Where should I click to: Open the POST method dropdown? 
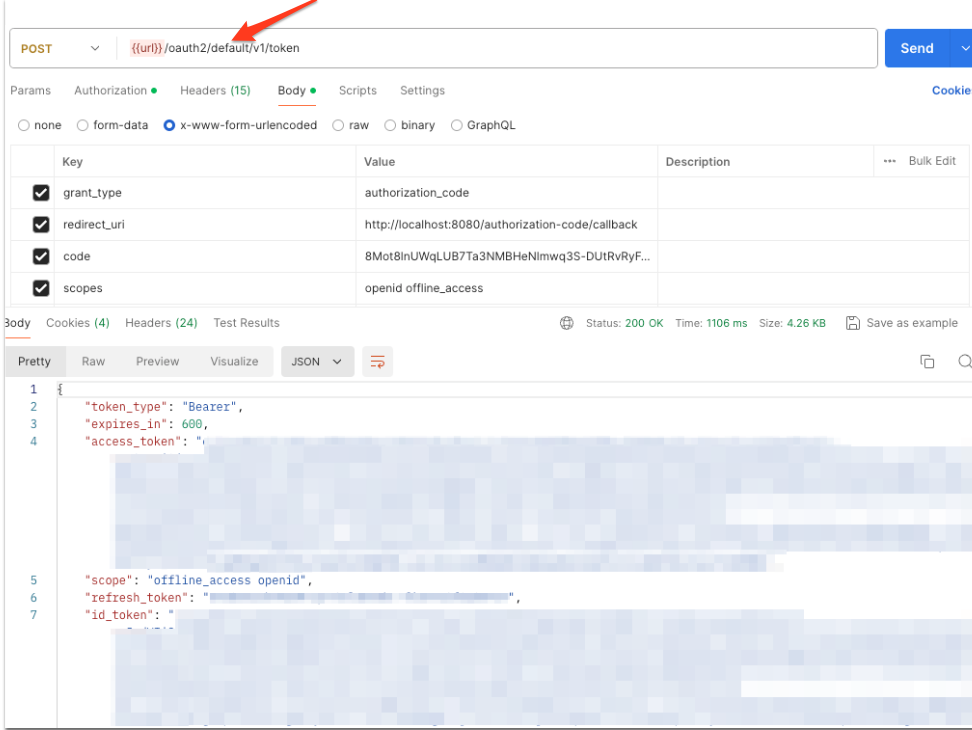(62, 48)
